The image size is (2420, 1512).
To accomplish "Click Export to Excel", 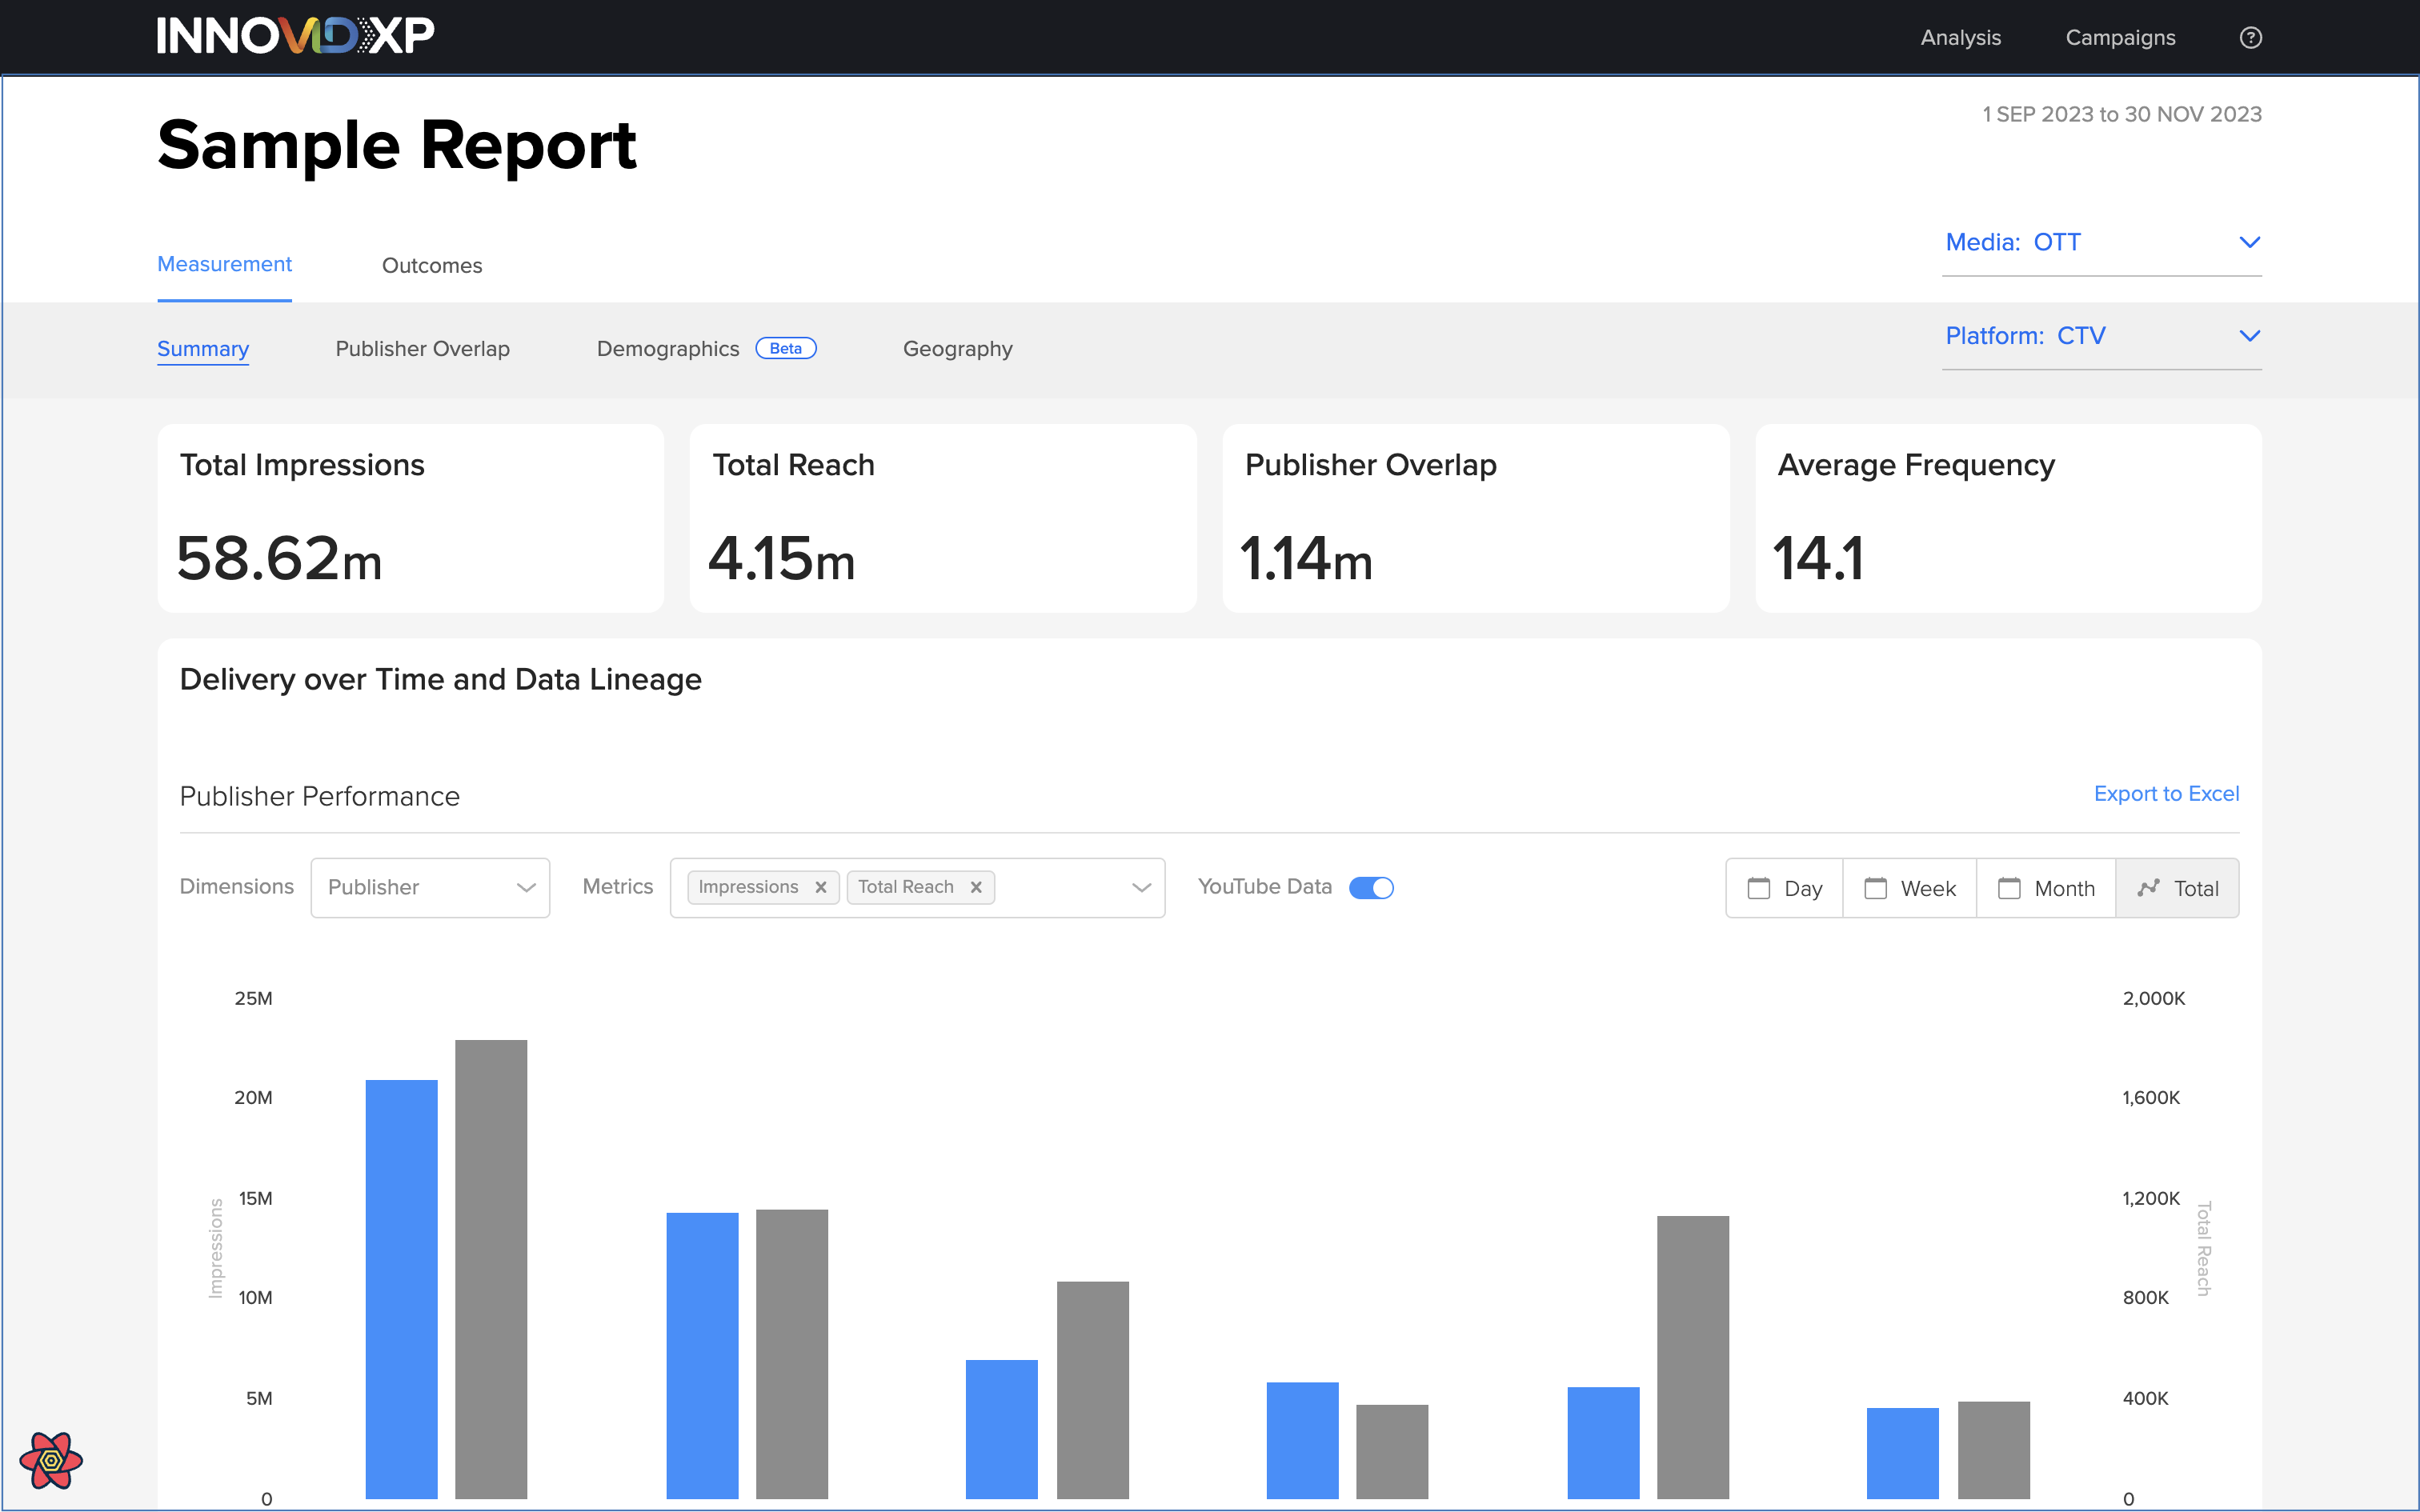I will coord(2166,793).
